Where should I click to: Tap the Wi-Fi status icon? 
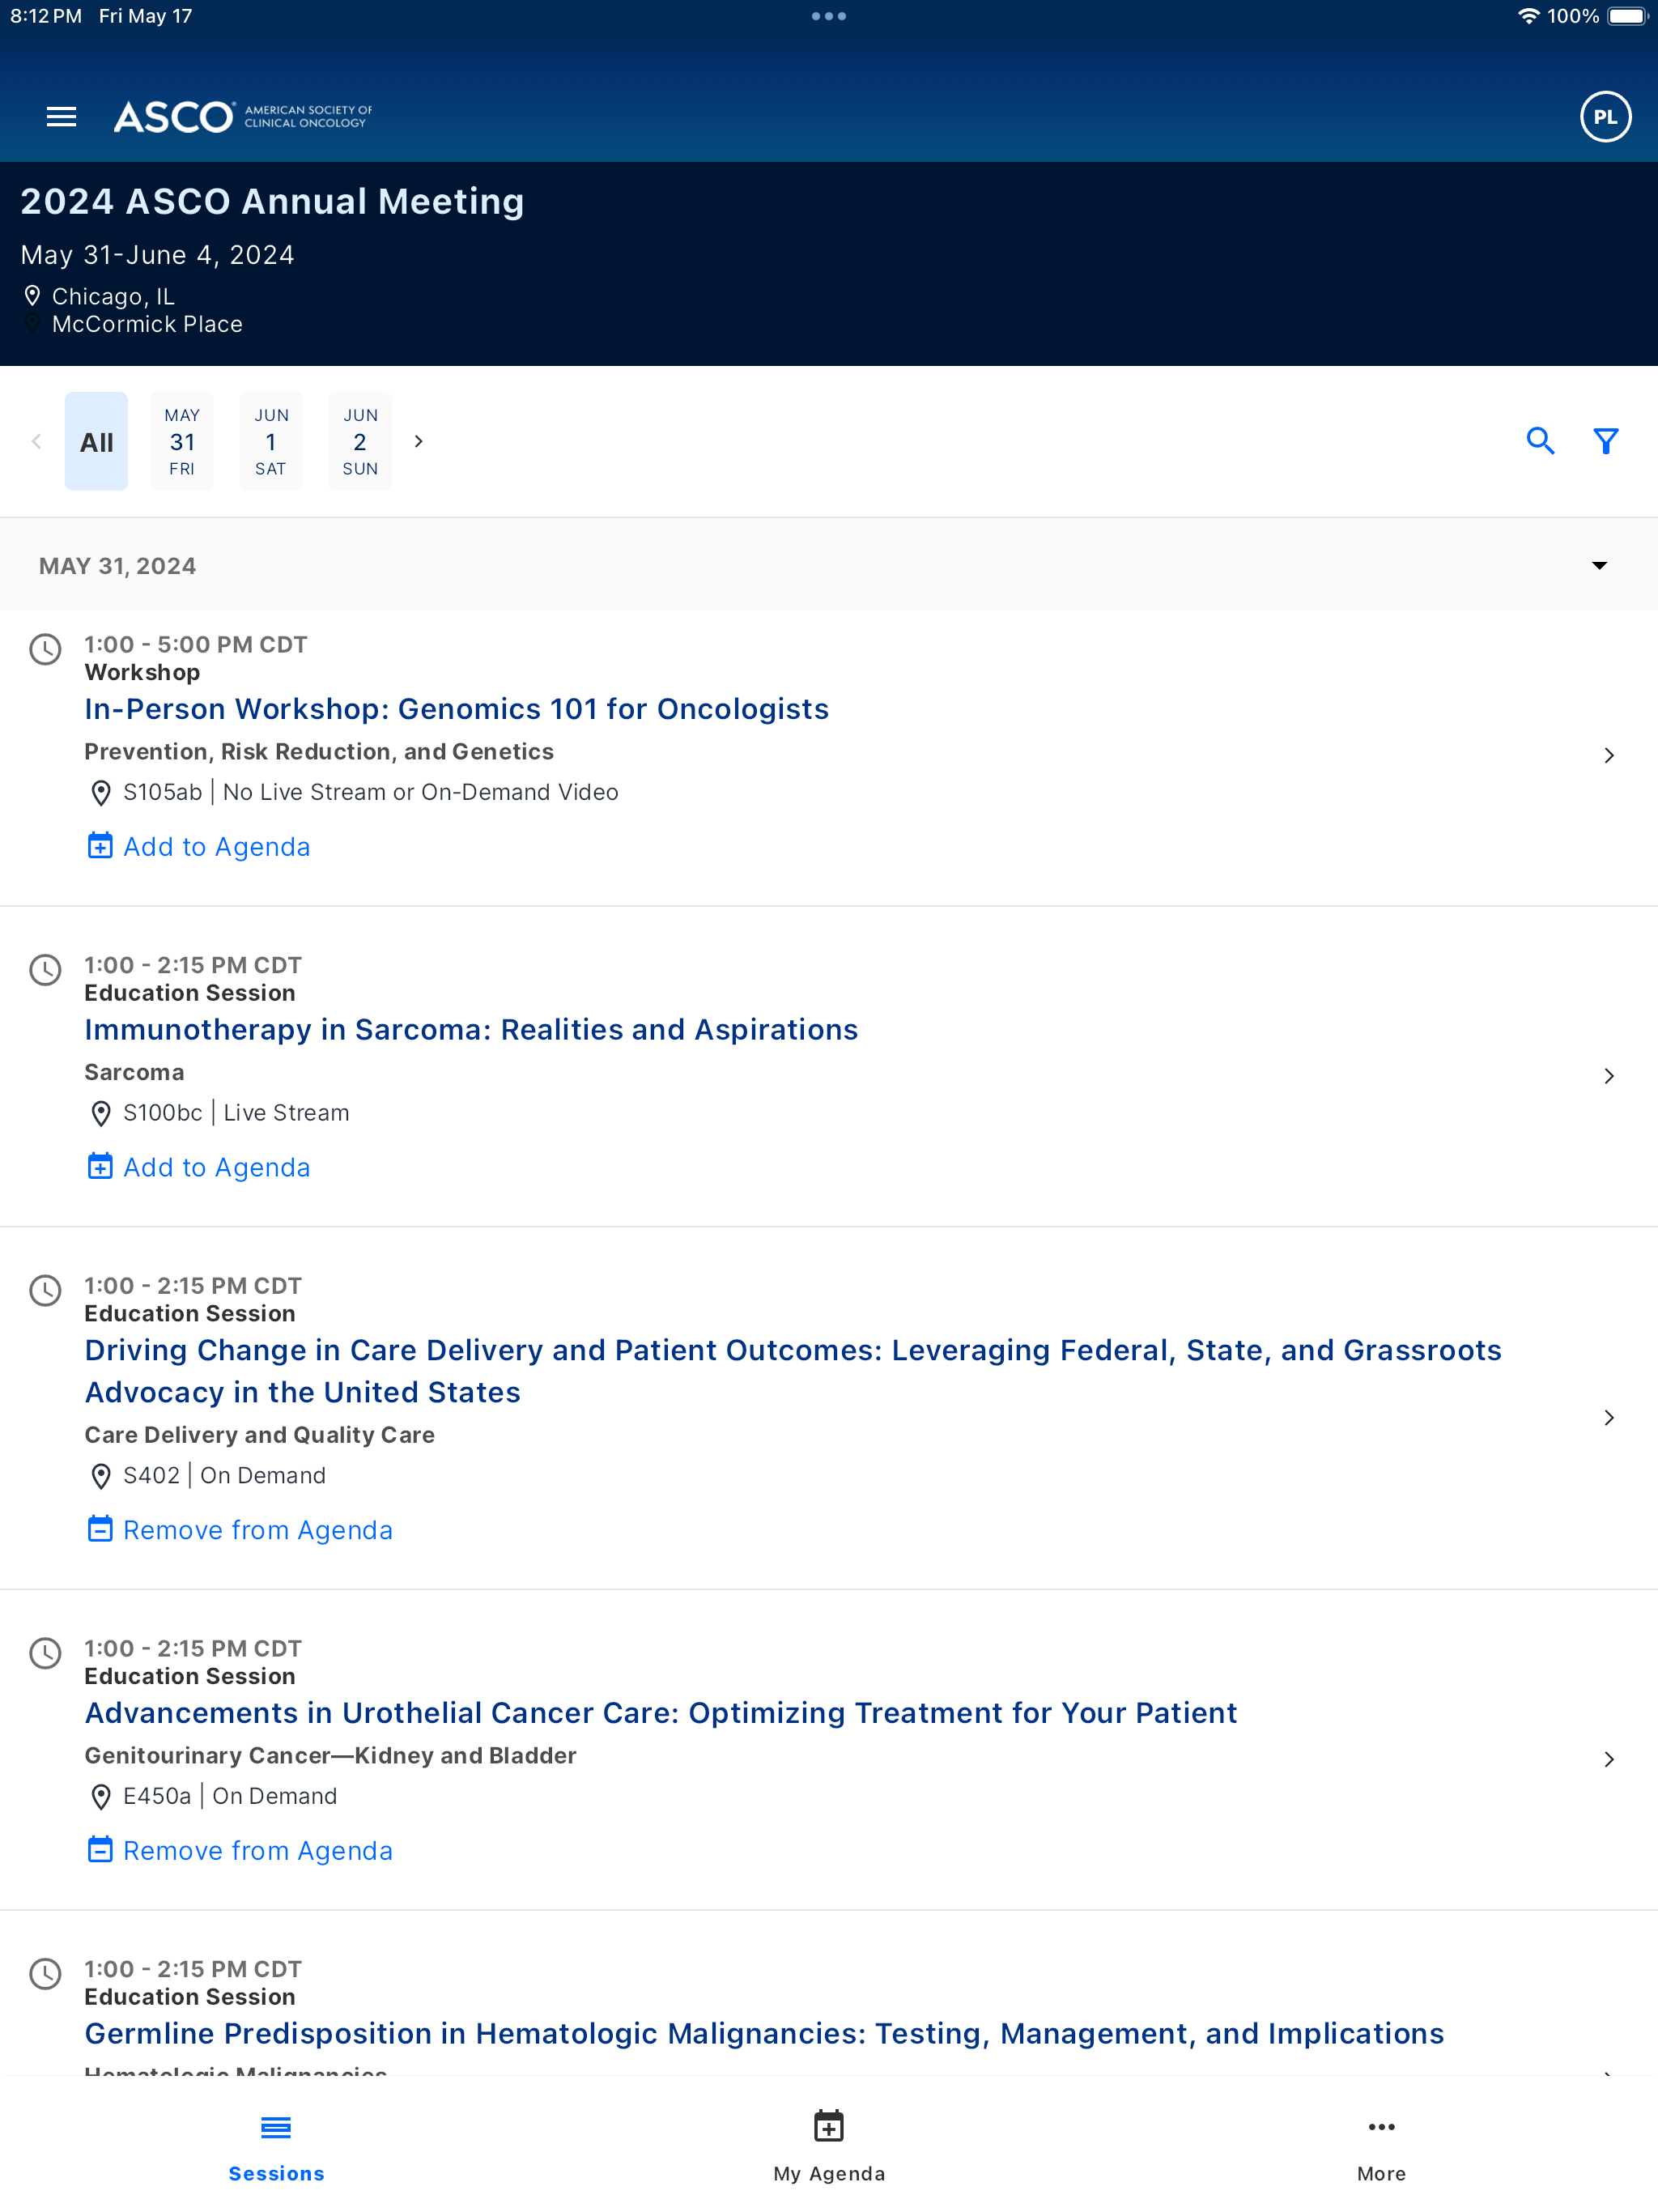(1528, 16)
